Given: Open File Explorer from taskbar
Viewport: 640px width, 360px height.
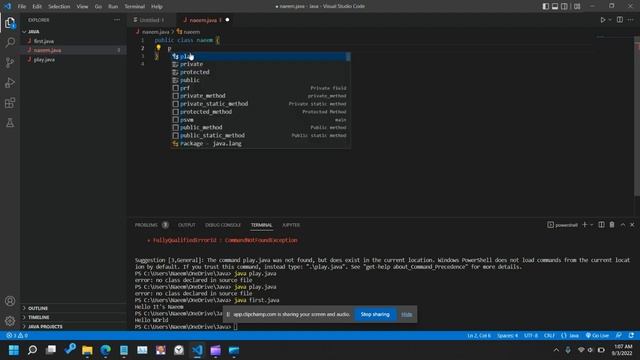Looking at the screenshot, I should coord(87,350).
